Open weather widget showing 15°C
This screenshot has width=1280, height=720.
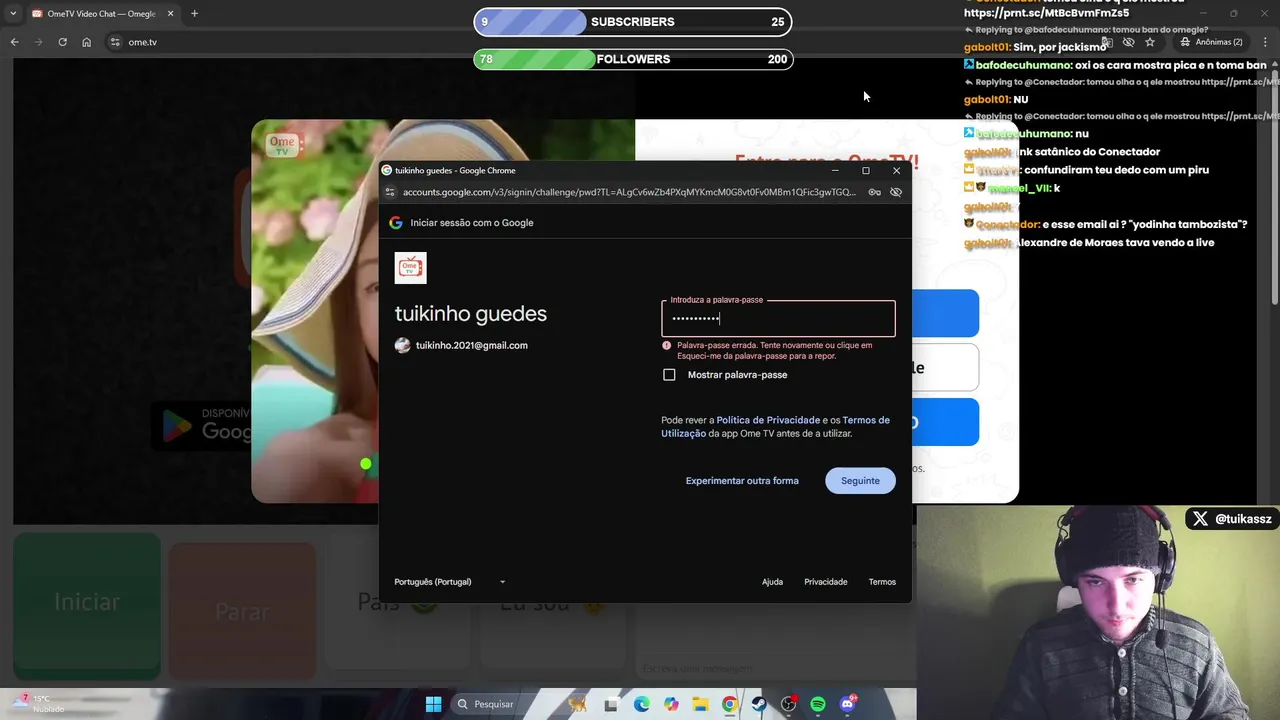pyautogui.click(x=40, y=704)
